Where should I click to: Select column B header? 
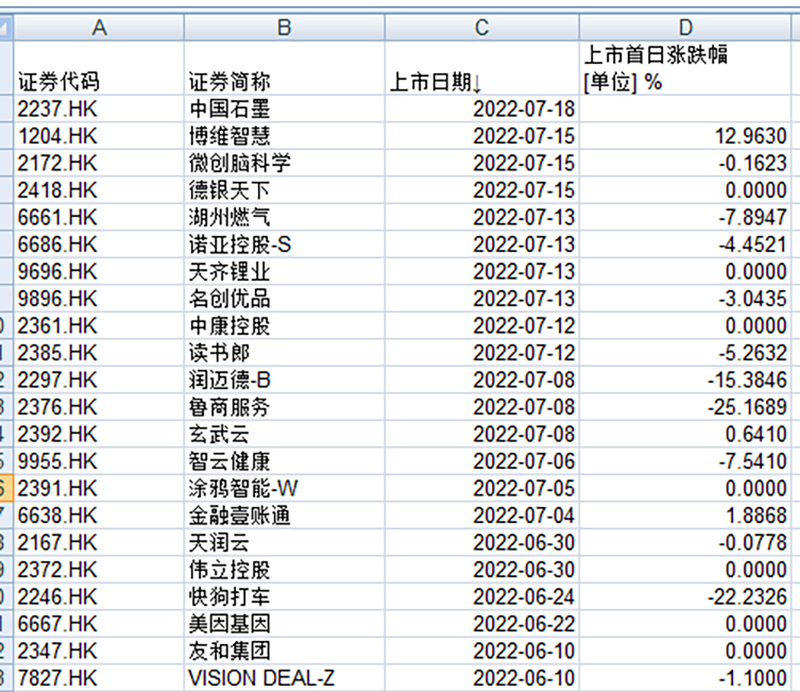(284, 28)
